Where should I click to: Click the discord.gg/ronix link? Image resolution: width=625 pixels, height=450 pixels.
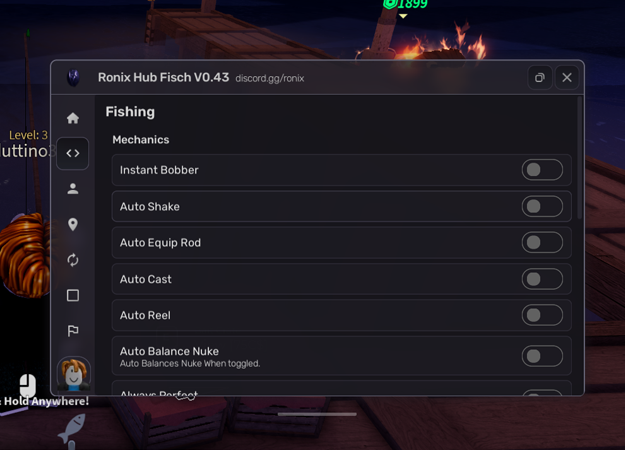click(x=269, y=78)
